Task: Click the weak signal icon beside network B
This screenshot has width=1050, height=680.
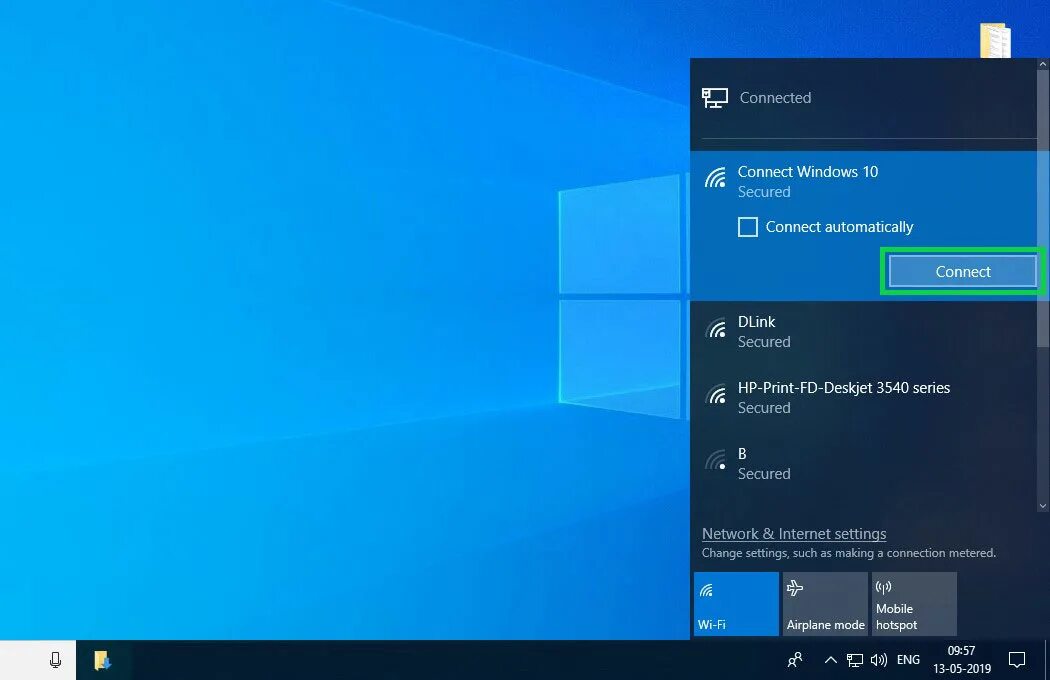Action: click(716, 460)
